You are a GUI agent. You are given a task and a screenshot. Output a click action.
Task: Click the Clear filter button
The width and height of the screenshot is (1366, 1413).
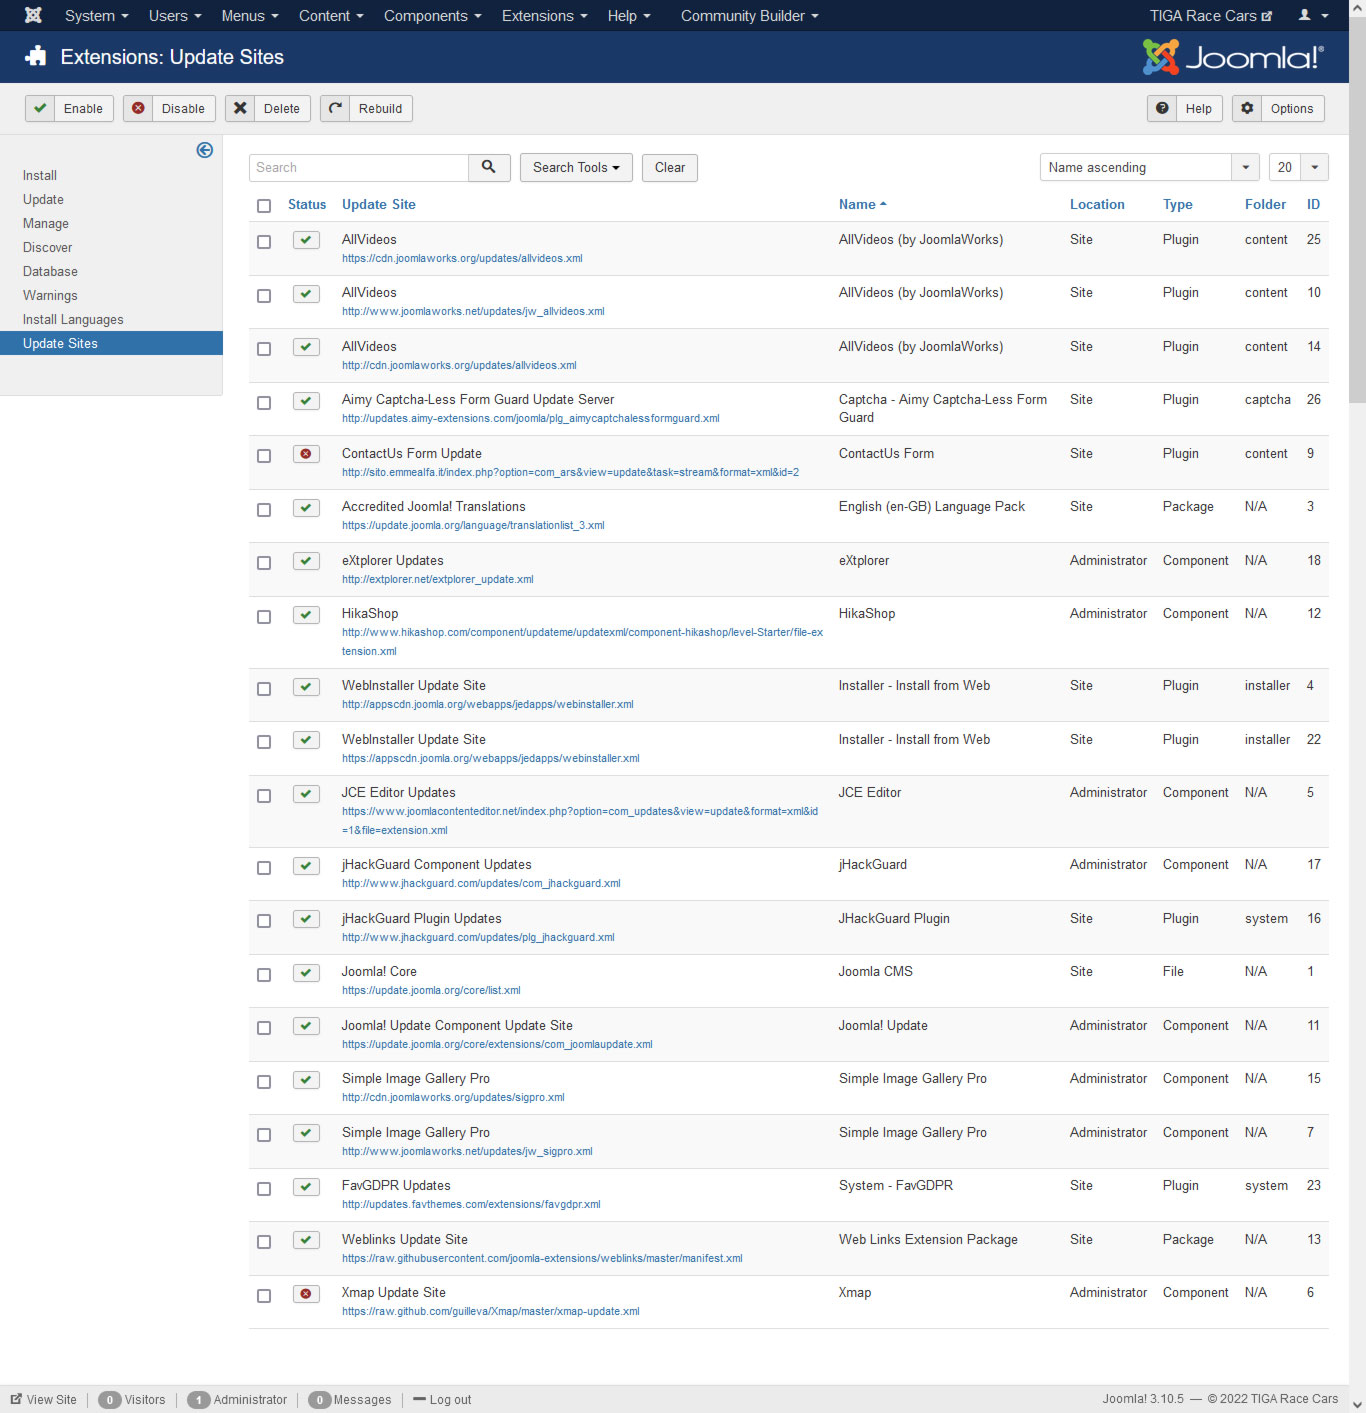(670, 167)
